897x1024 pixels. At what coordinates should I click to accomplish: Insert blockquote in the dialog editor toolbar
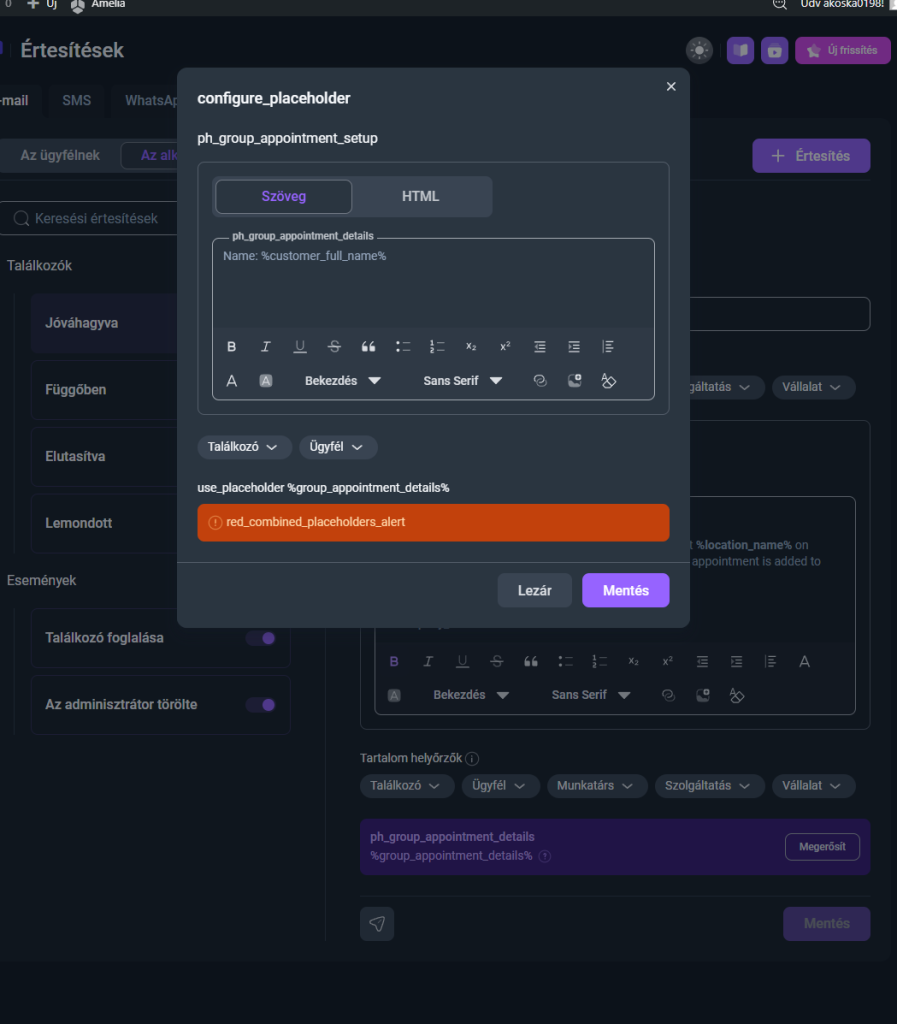coord(368,347)
